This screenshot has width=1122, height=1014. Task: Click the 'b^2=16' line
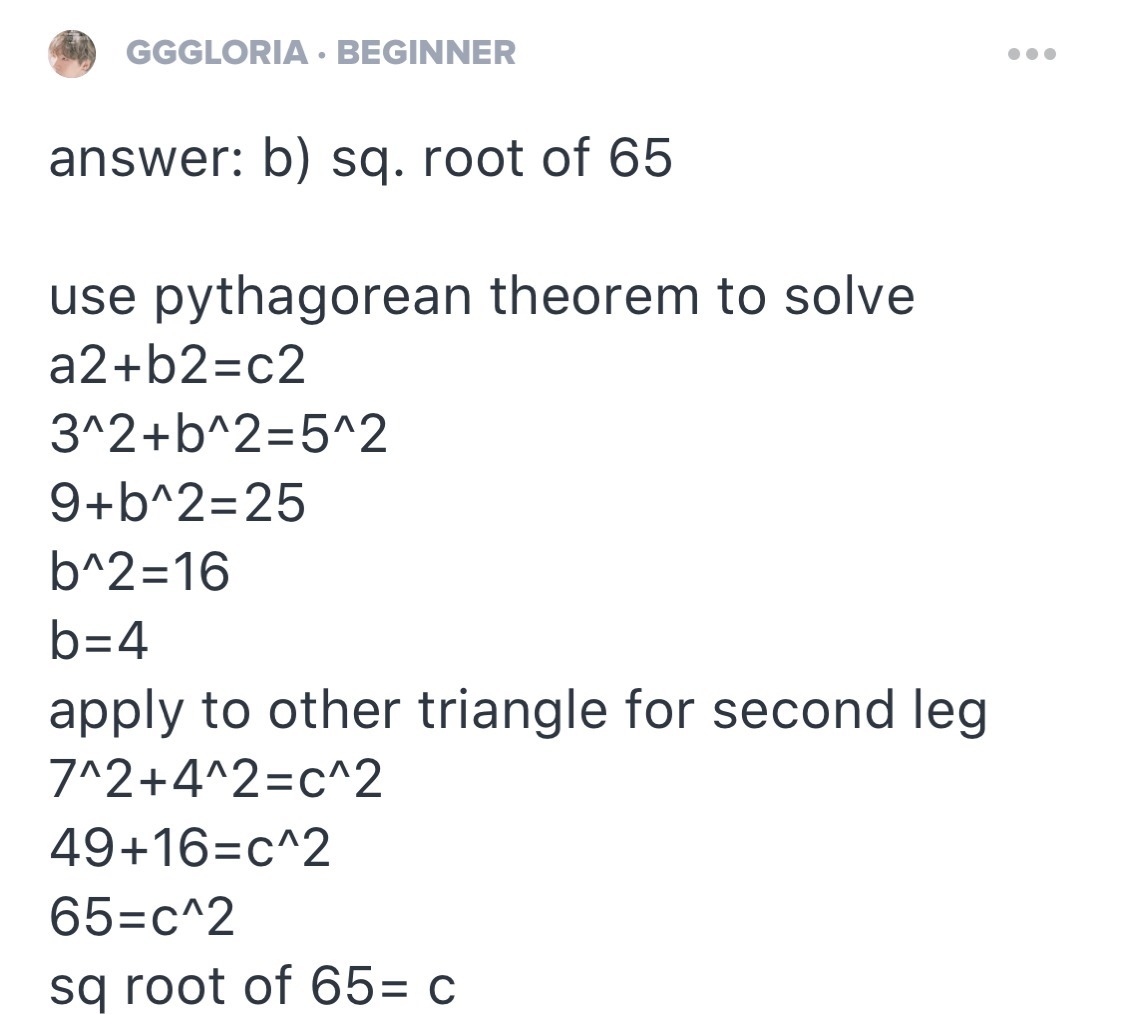pos(140,573)
